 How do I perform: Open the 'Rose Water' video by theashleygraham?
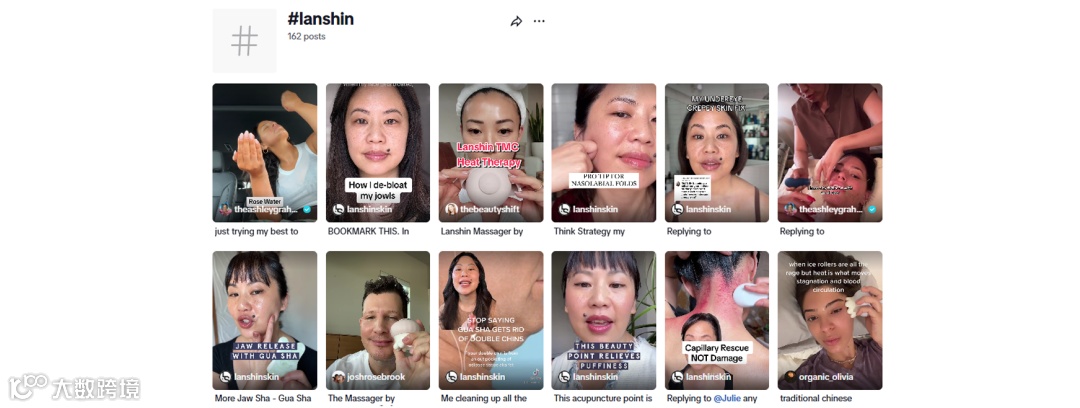click(x=265, y=153)
